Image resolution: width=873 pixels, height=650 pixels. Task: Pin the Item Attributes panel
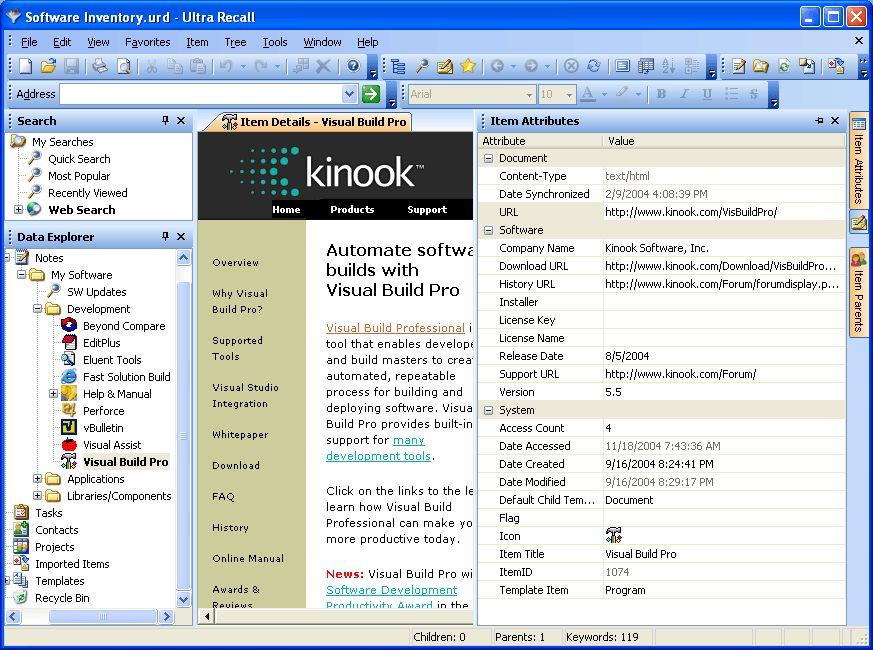[819, 120]
